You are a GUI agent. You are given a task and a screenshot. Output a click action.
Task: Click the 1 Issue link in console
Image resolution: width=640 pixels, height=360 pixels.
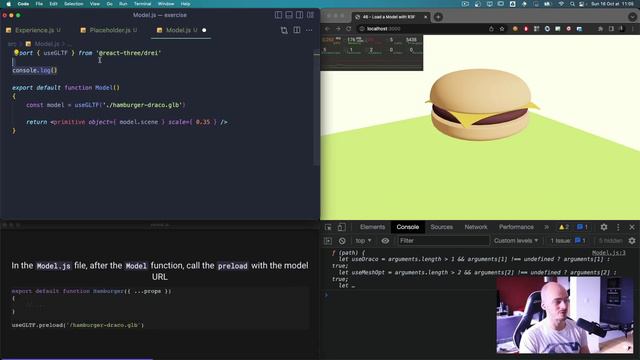point(568,241)
